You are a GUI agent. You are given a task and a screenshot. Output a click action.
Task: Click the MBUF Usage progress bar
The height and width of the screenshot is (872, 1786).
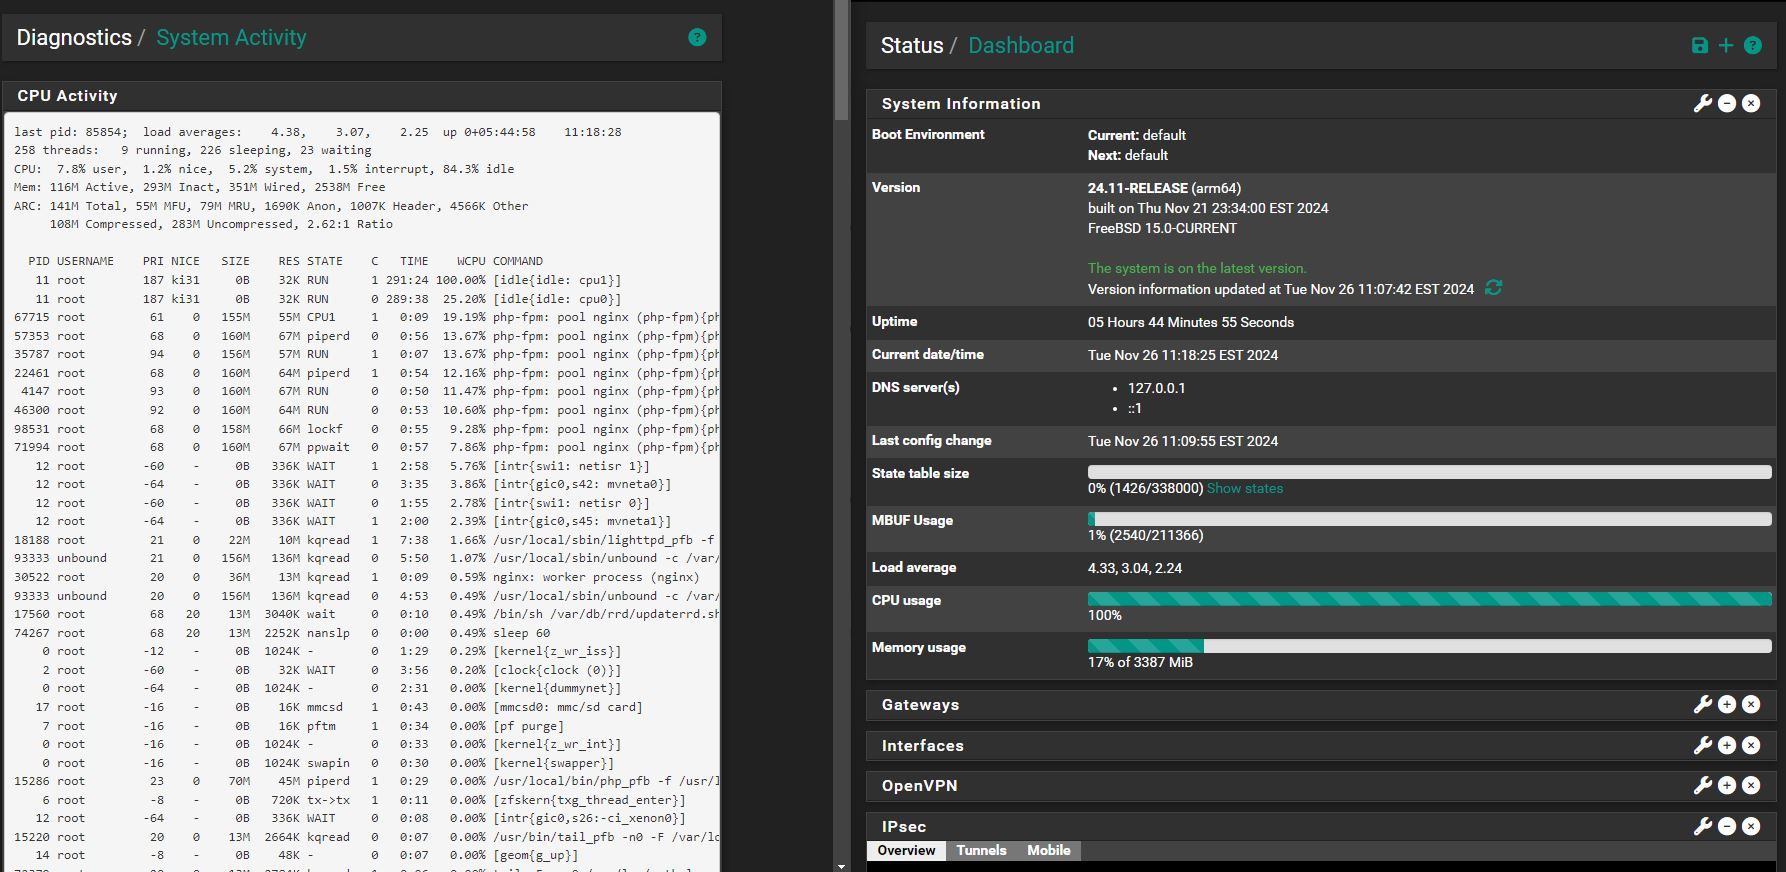point(1430,519)
